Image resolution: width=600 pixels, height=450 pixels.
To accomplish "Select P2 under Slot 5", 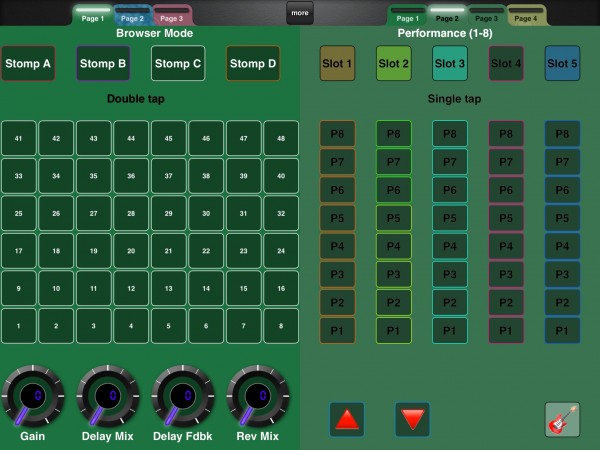I will (x=562, y=303).
